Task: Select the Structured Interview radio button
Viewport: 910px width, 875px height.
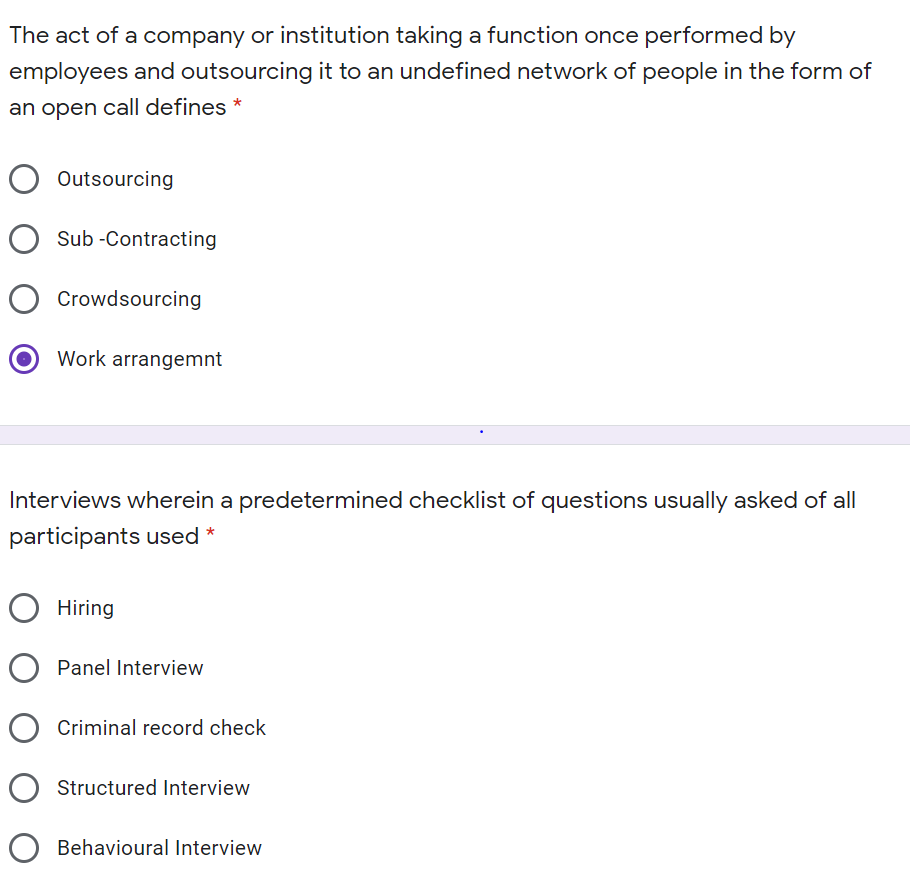Action: [x=24, y=788]
